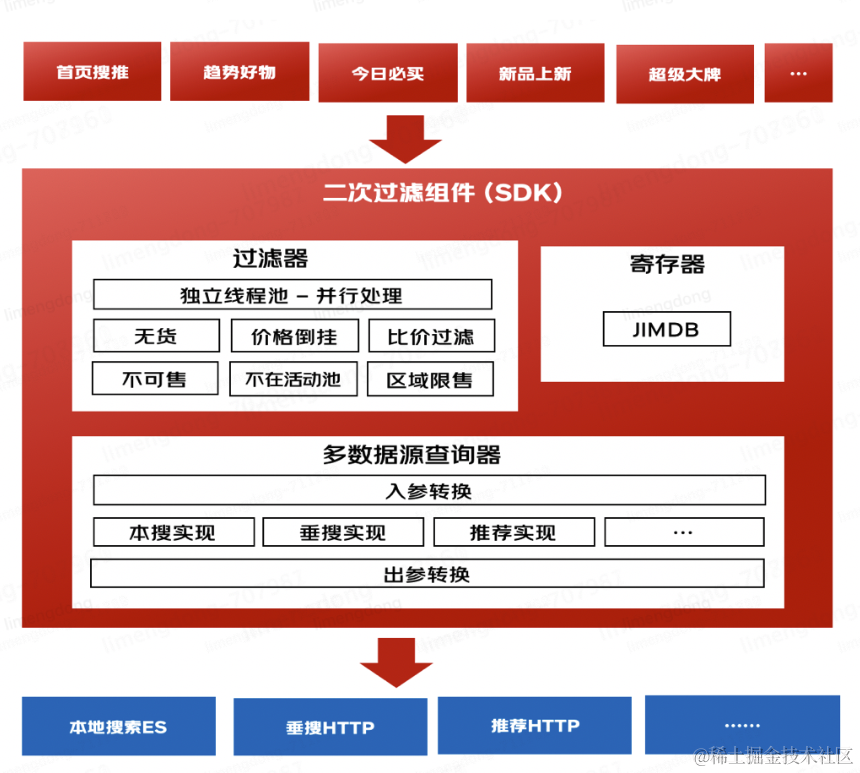This screenshot has height=773, width=860.
Task: Click the JIMDB box
Action: [x=666, y=329]
